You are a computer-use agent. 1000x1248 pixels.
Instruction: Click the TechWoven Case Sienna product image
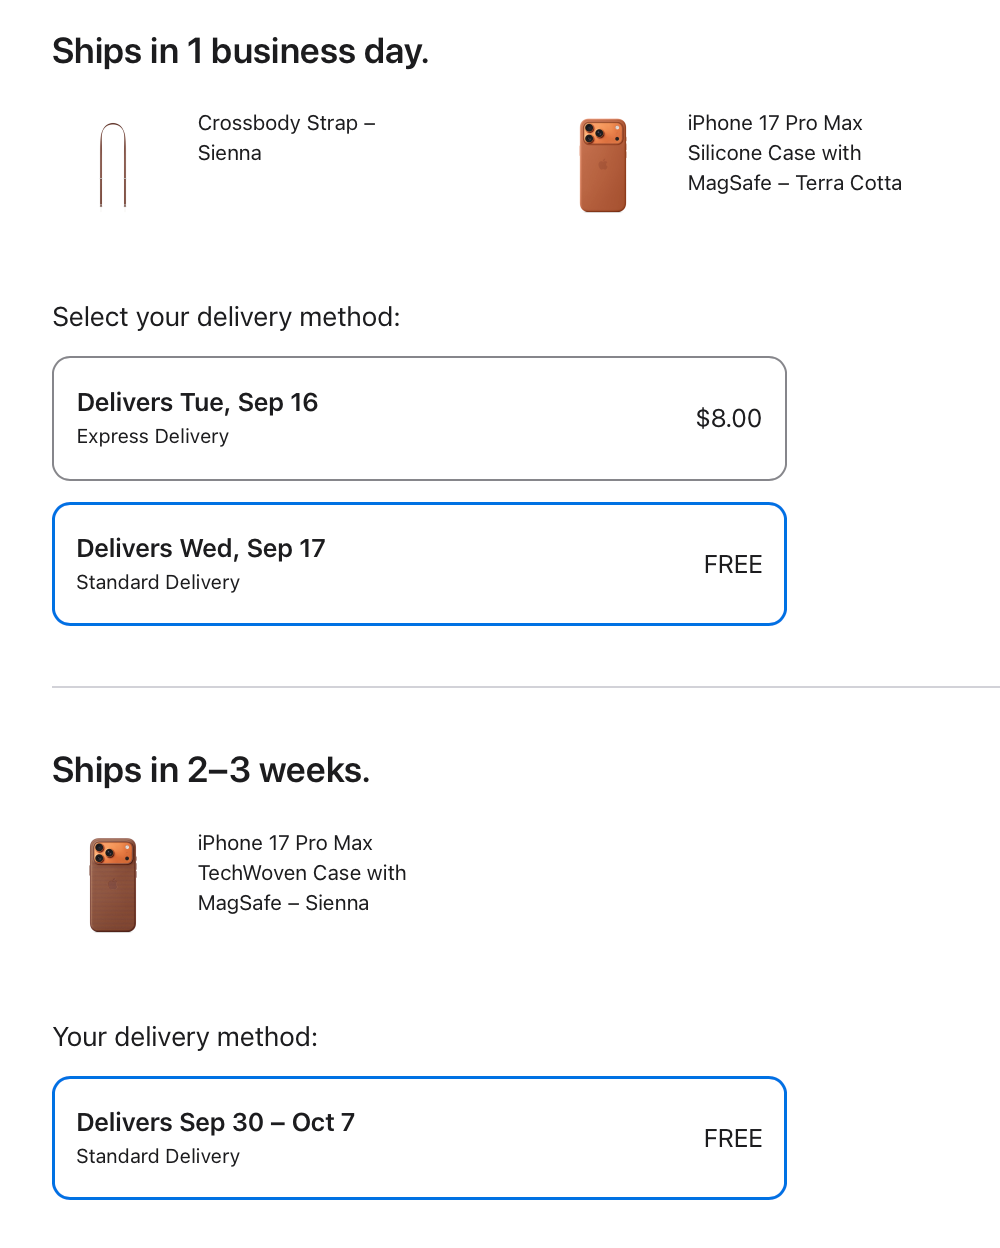tap(113, 885)
